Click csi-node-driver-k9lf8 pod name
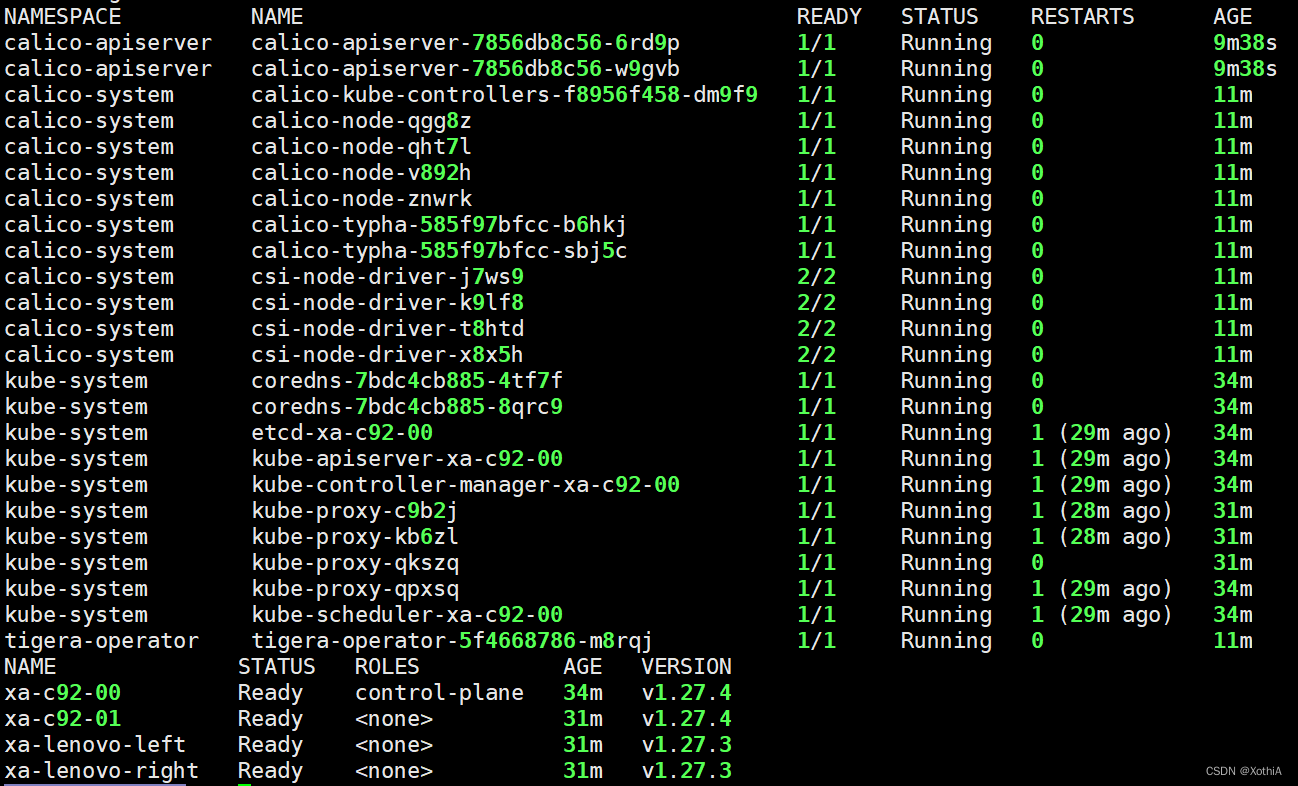1298x786 pixels. coord(387,303)
